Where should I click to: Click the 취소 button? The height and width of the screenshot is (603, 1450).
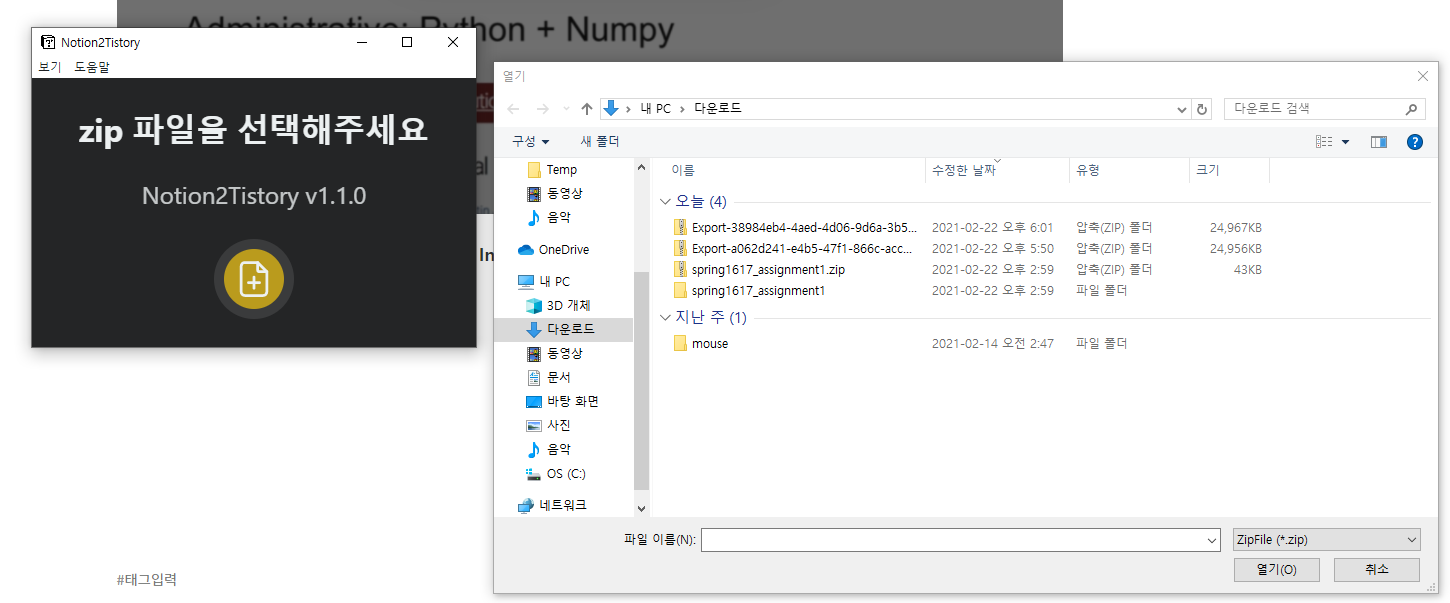click(1377, 569)
